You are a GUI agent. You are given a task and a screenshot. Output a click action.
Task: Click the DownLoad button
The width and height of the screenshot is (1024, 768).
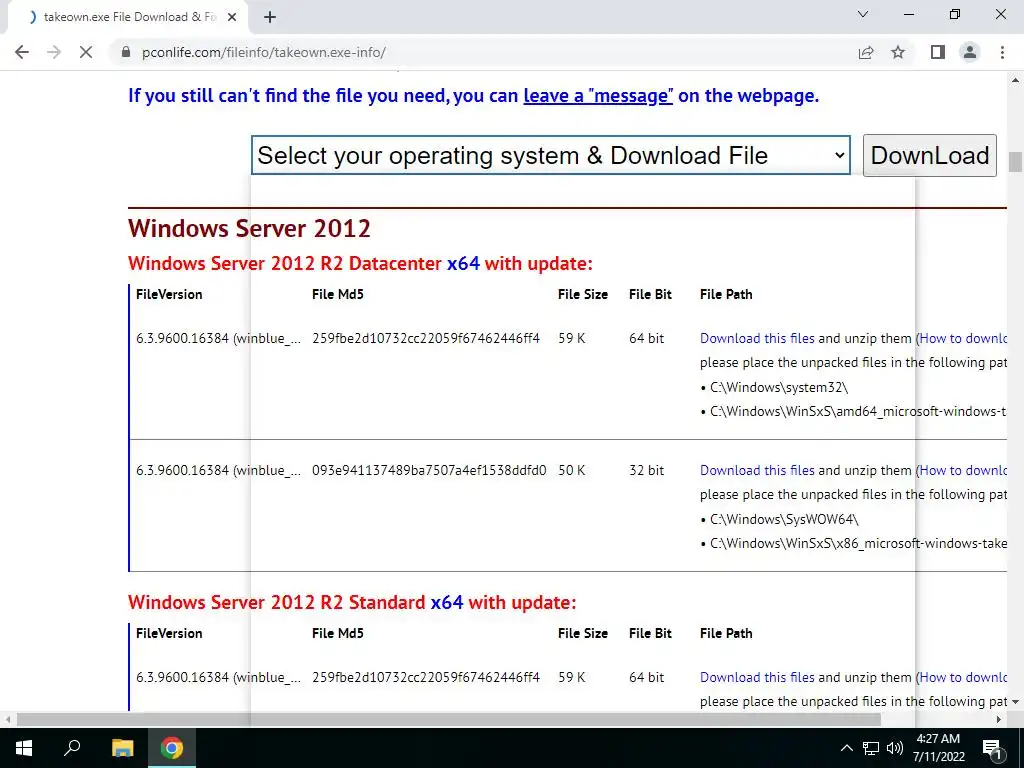tap(929, 155)
